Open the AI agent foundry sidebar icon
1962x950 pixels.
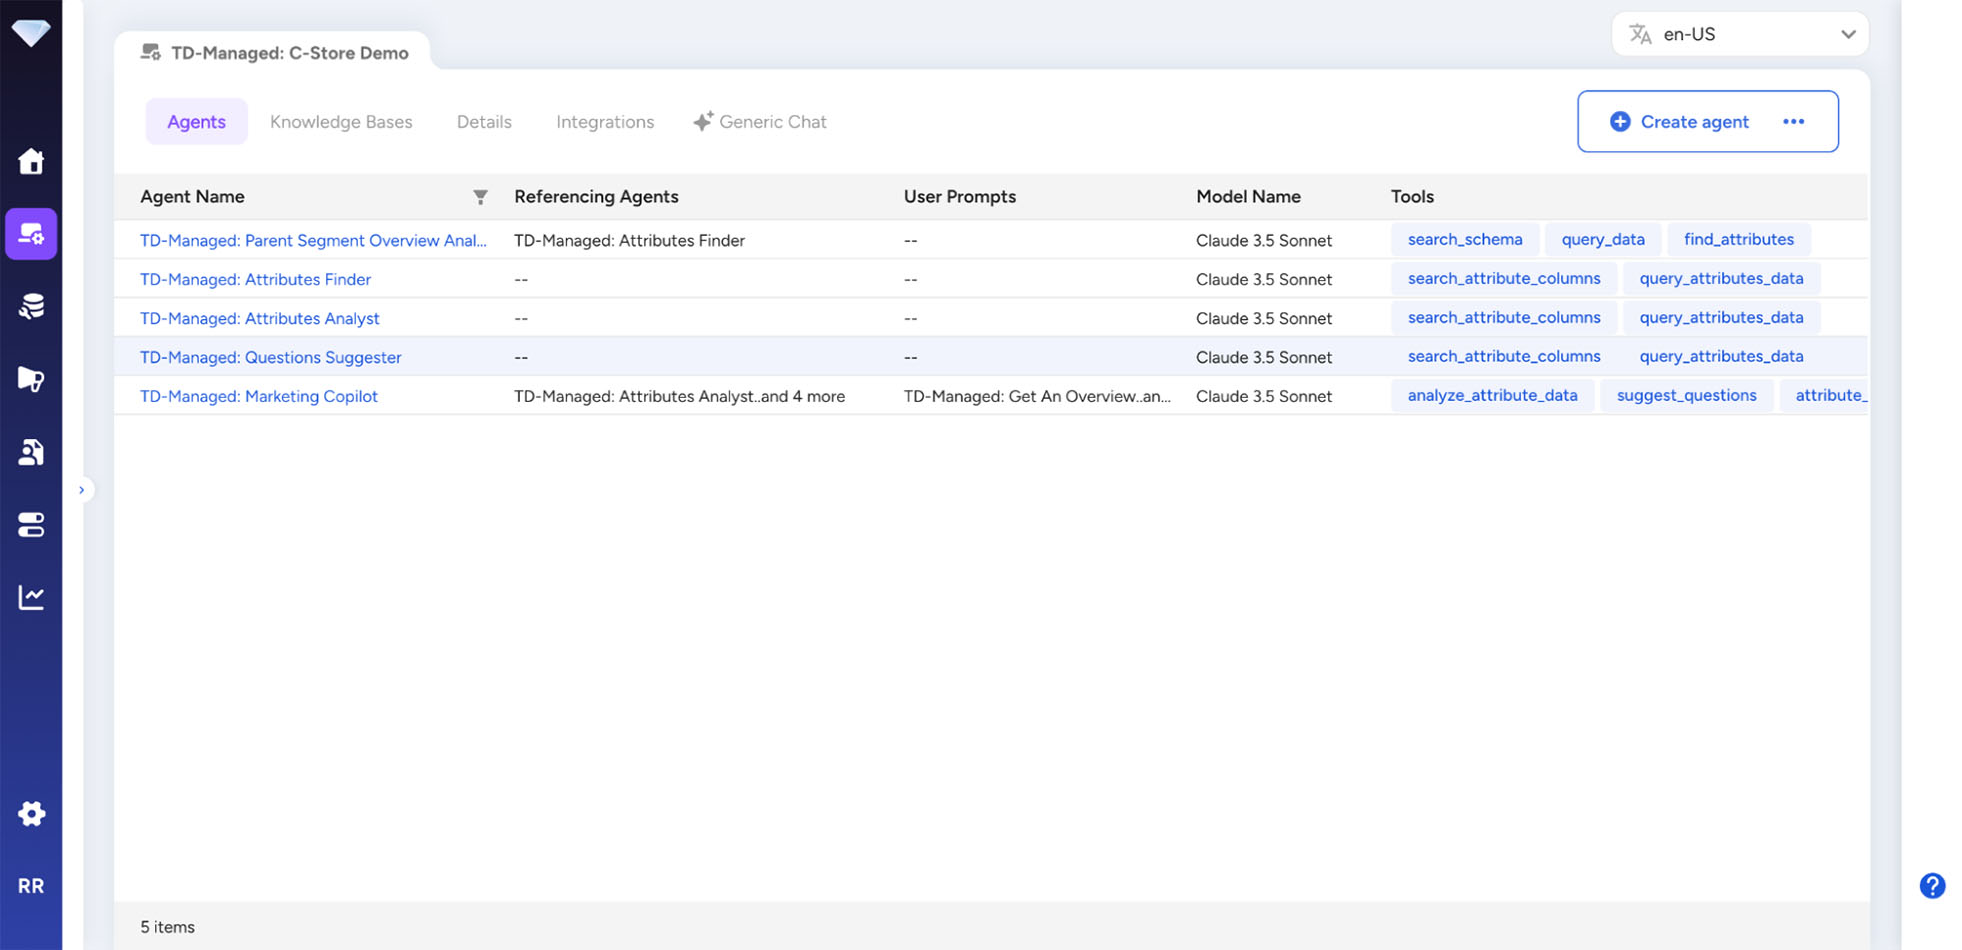[31, 234]
